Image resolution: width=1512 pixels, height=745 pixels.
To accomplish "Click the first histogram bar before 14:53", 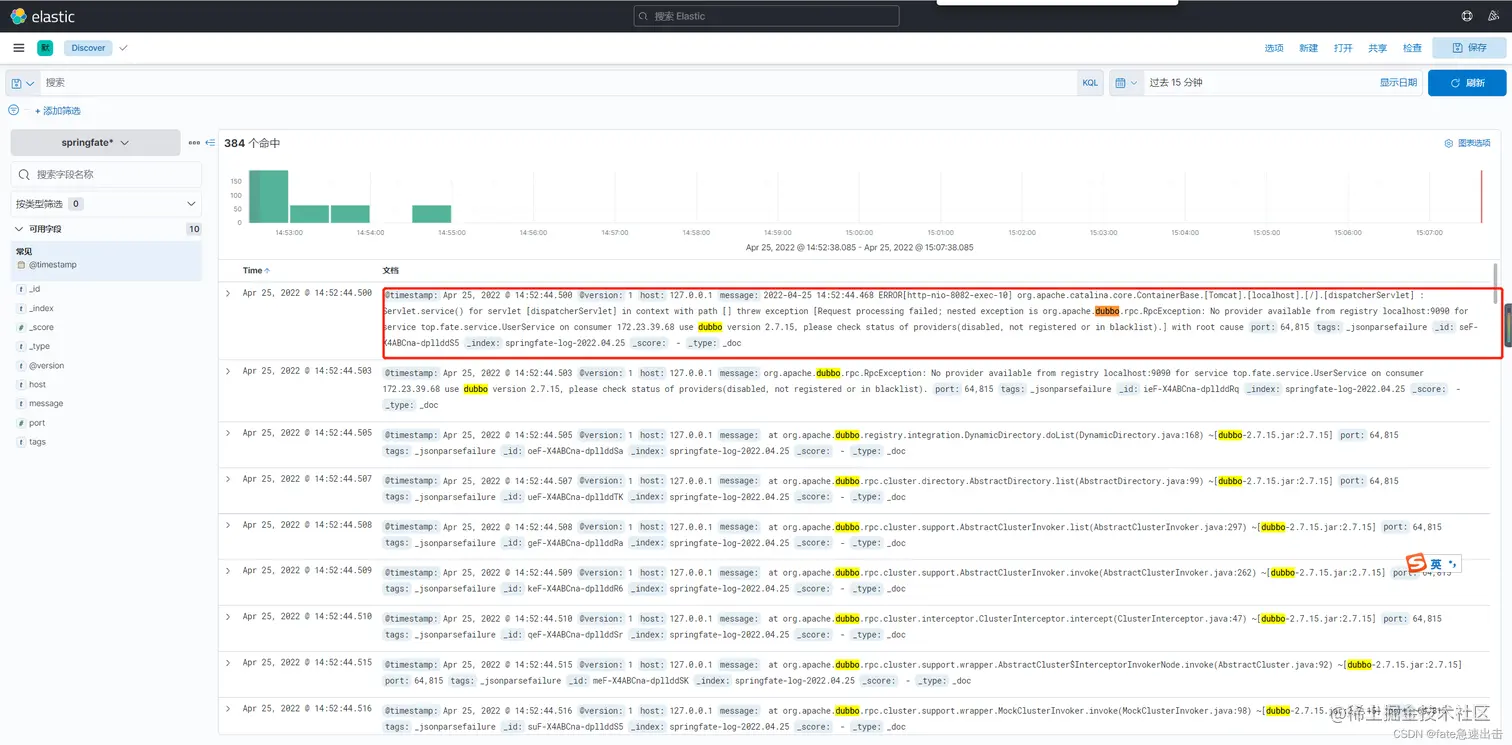I will click(269, 197).
